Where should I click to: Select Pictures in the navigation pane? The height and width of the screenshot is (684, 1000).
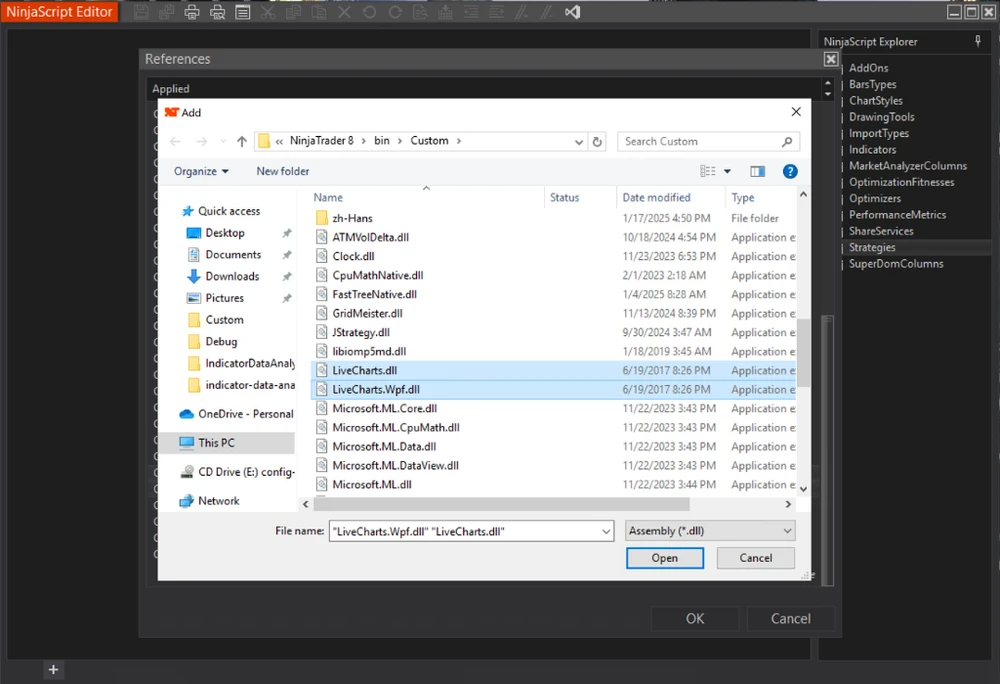[x=224, y=298]
